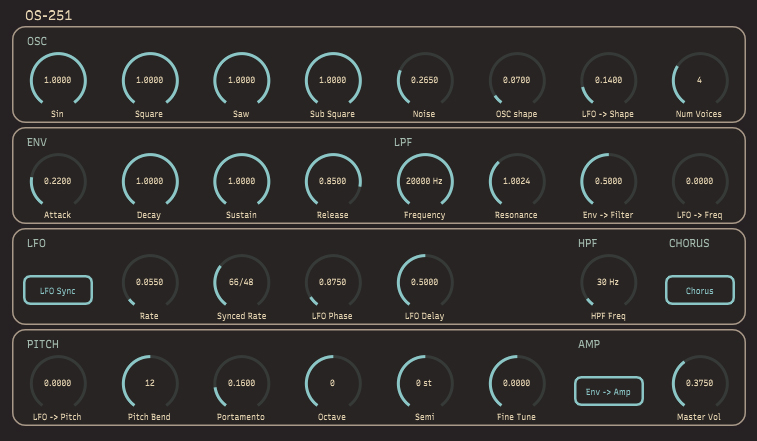757x441 pixels.
Task: Toggle the Env -> Amp button
Action: click(x=608, y=391)
